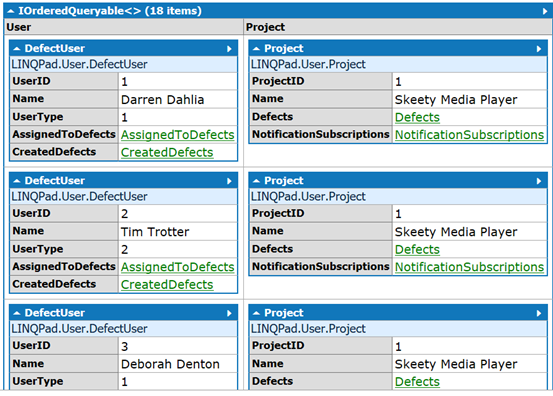
Task: Click right arrow on Deborah Denton's DefectUser header
Action: (x=229, y=313)
